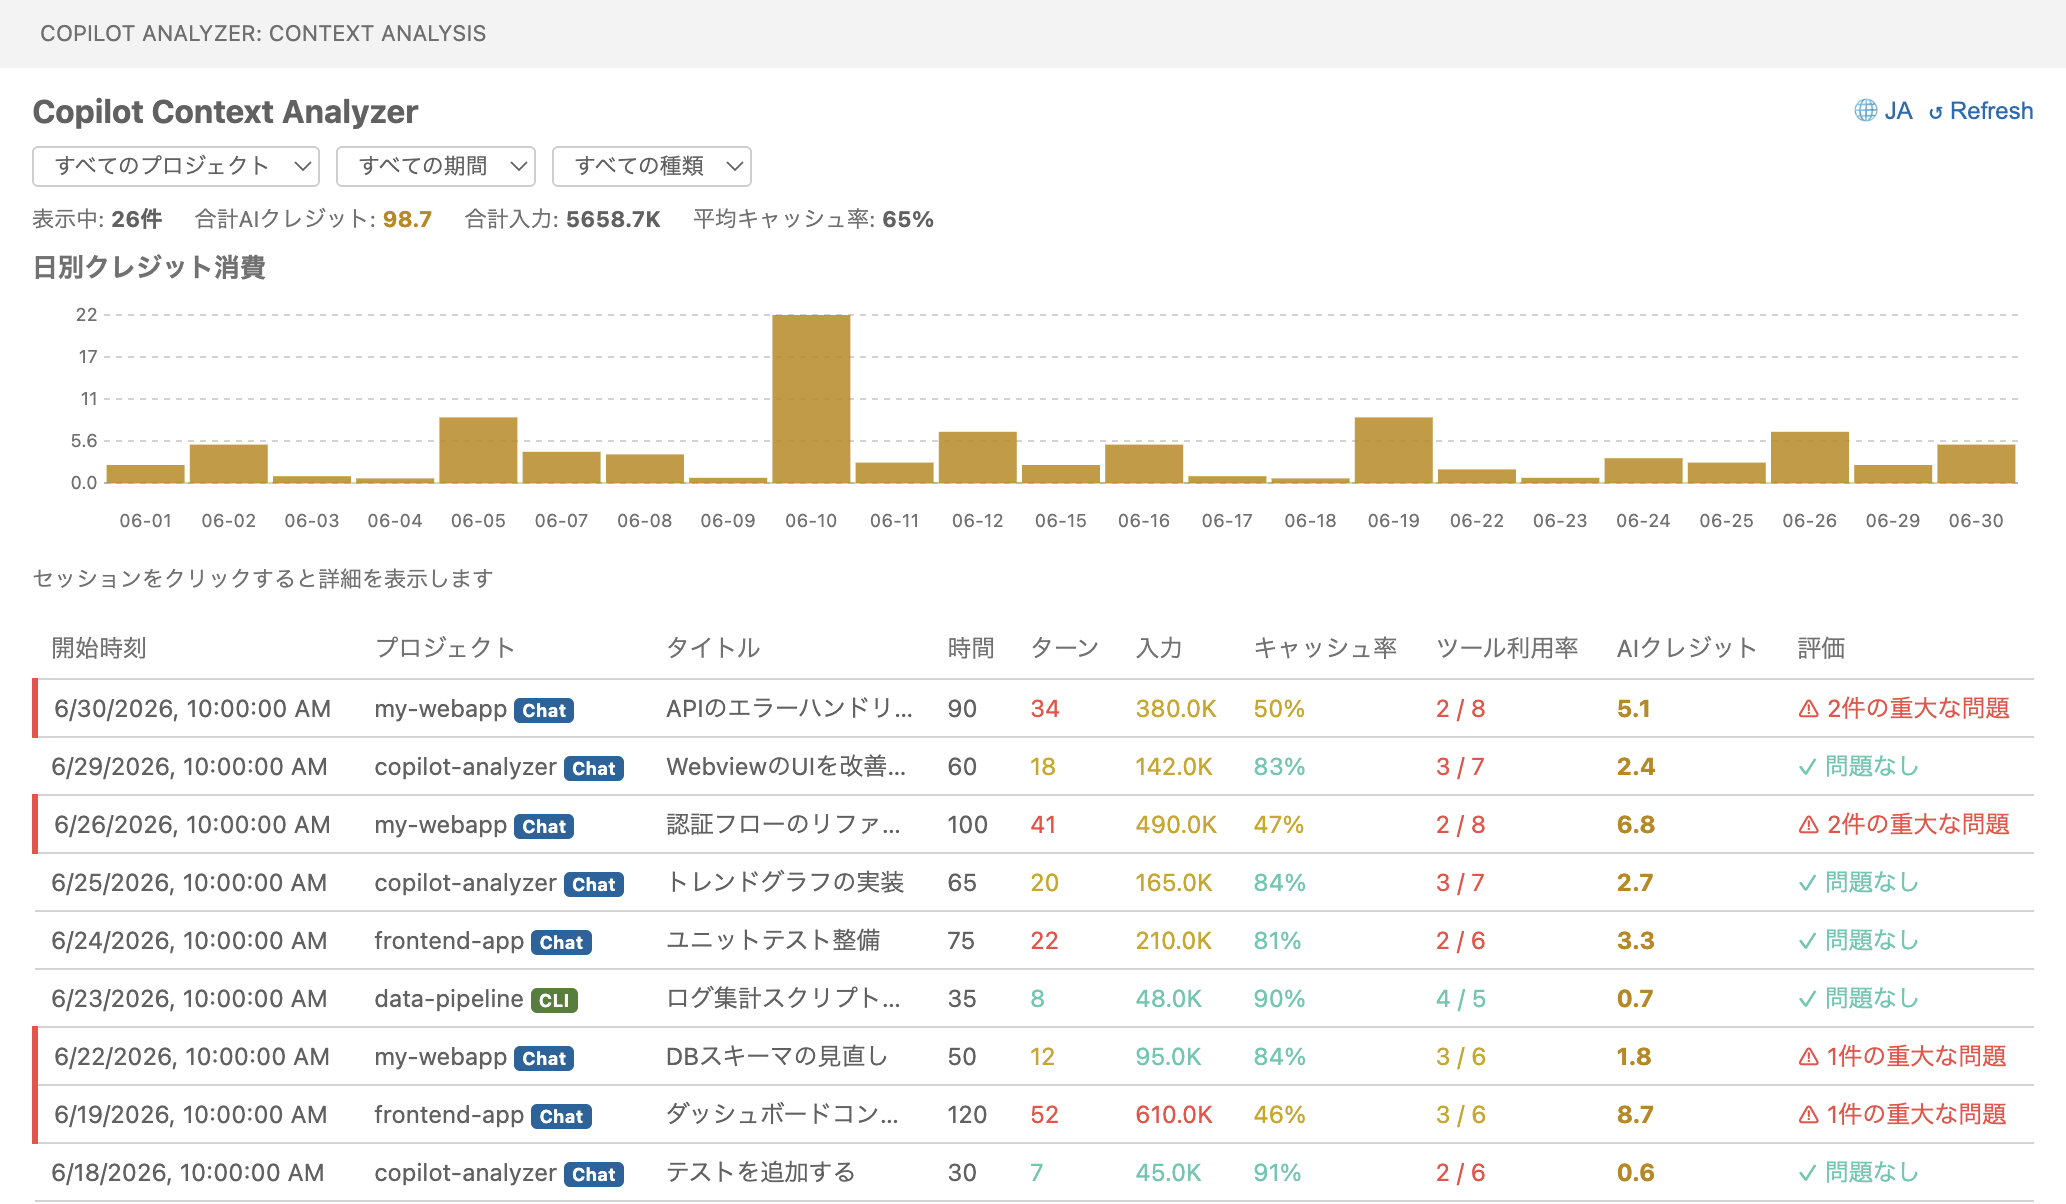The image size is (2066, 1204).
Task: Click warning icon on the 6/22/2026 row
Action: click(1808, 1057)
